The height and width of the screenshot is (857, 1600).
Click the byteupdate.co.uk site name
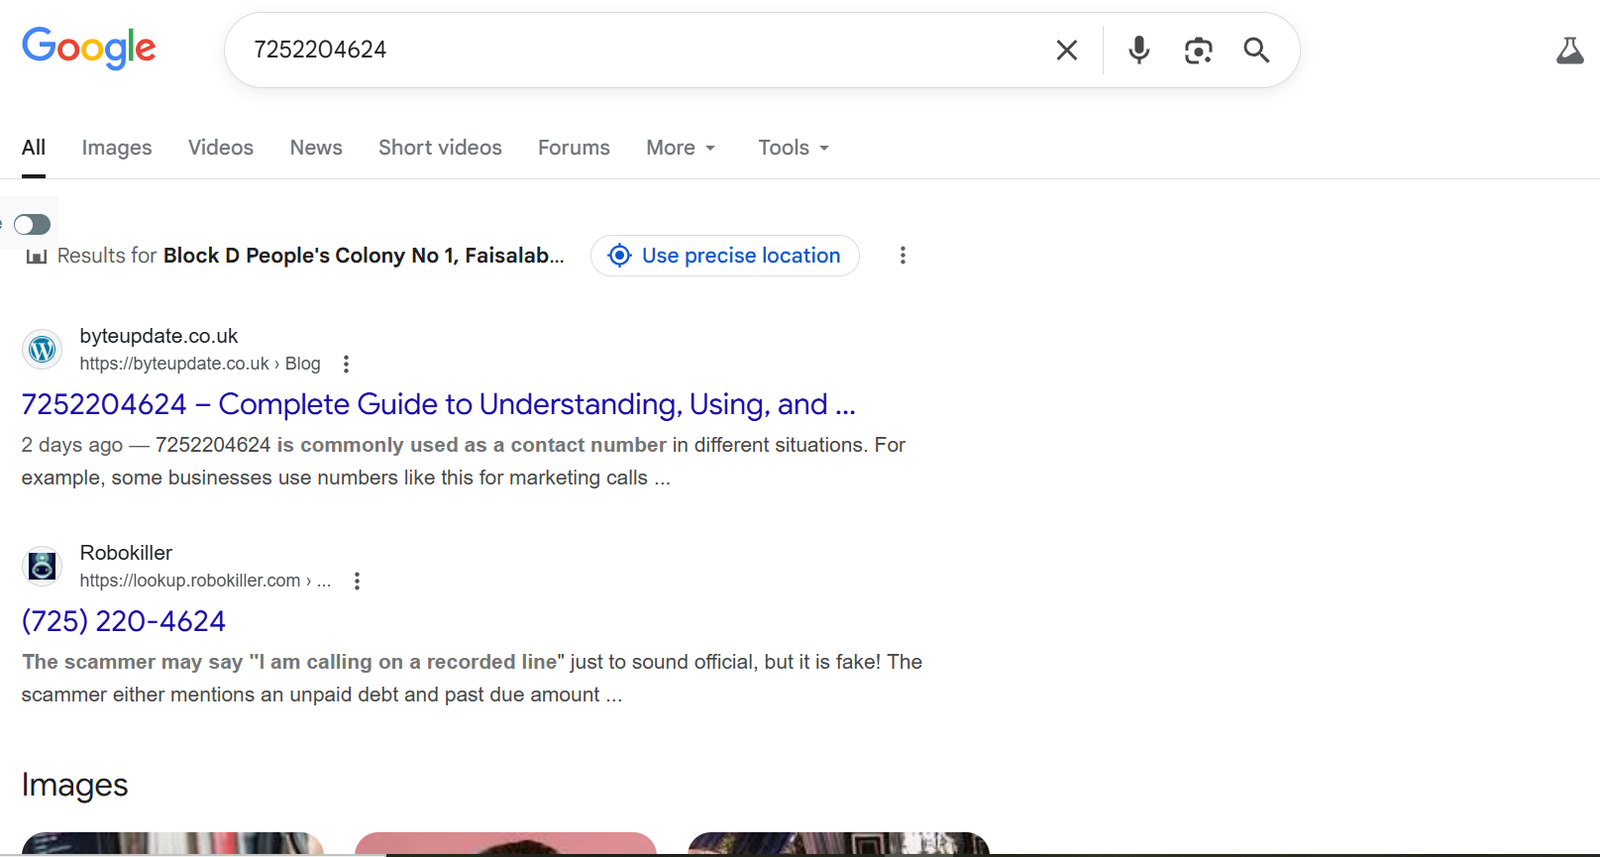point(159,336)
